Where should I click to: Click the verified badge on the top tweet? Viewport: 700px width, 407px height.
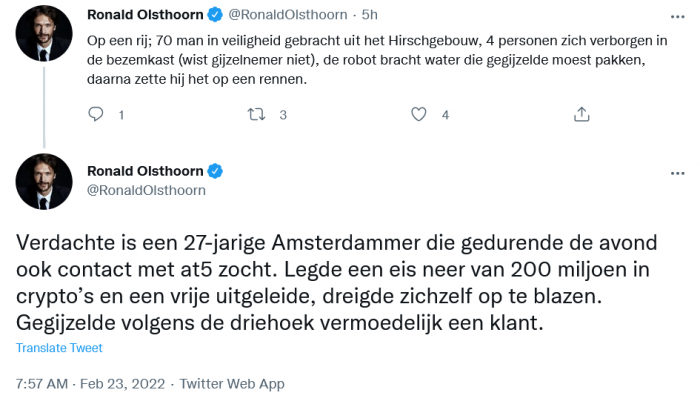click(x=214, y=15)
